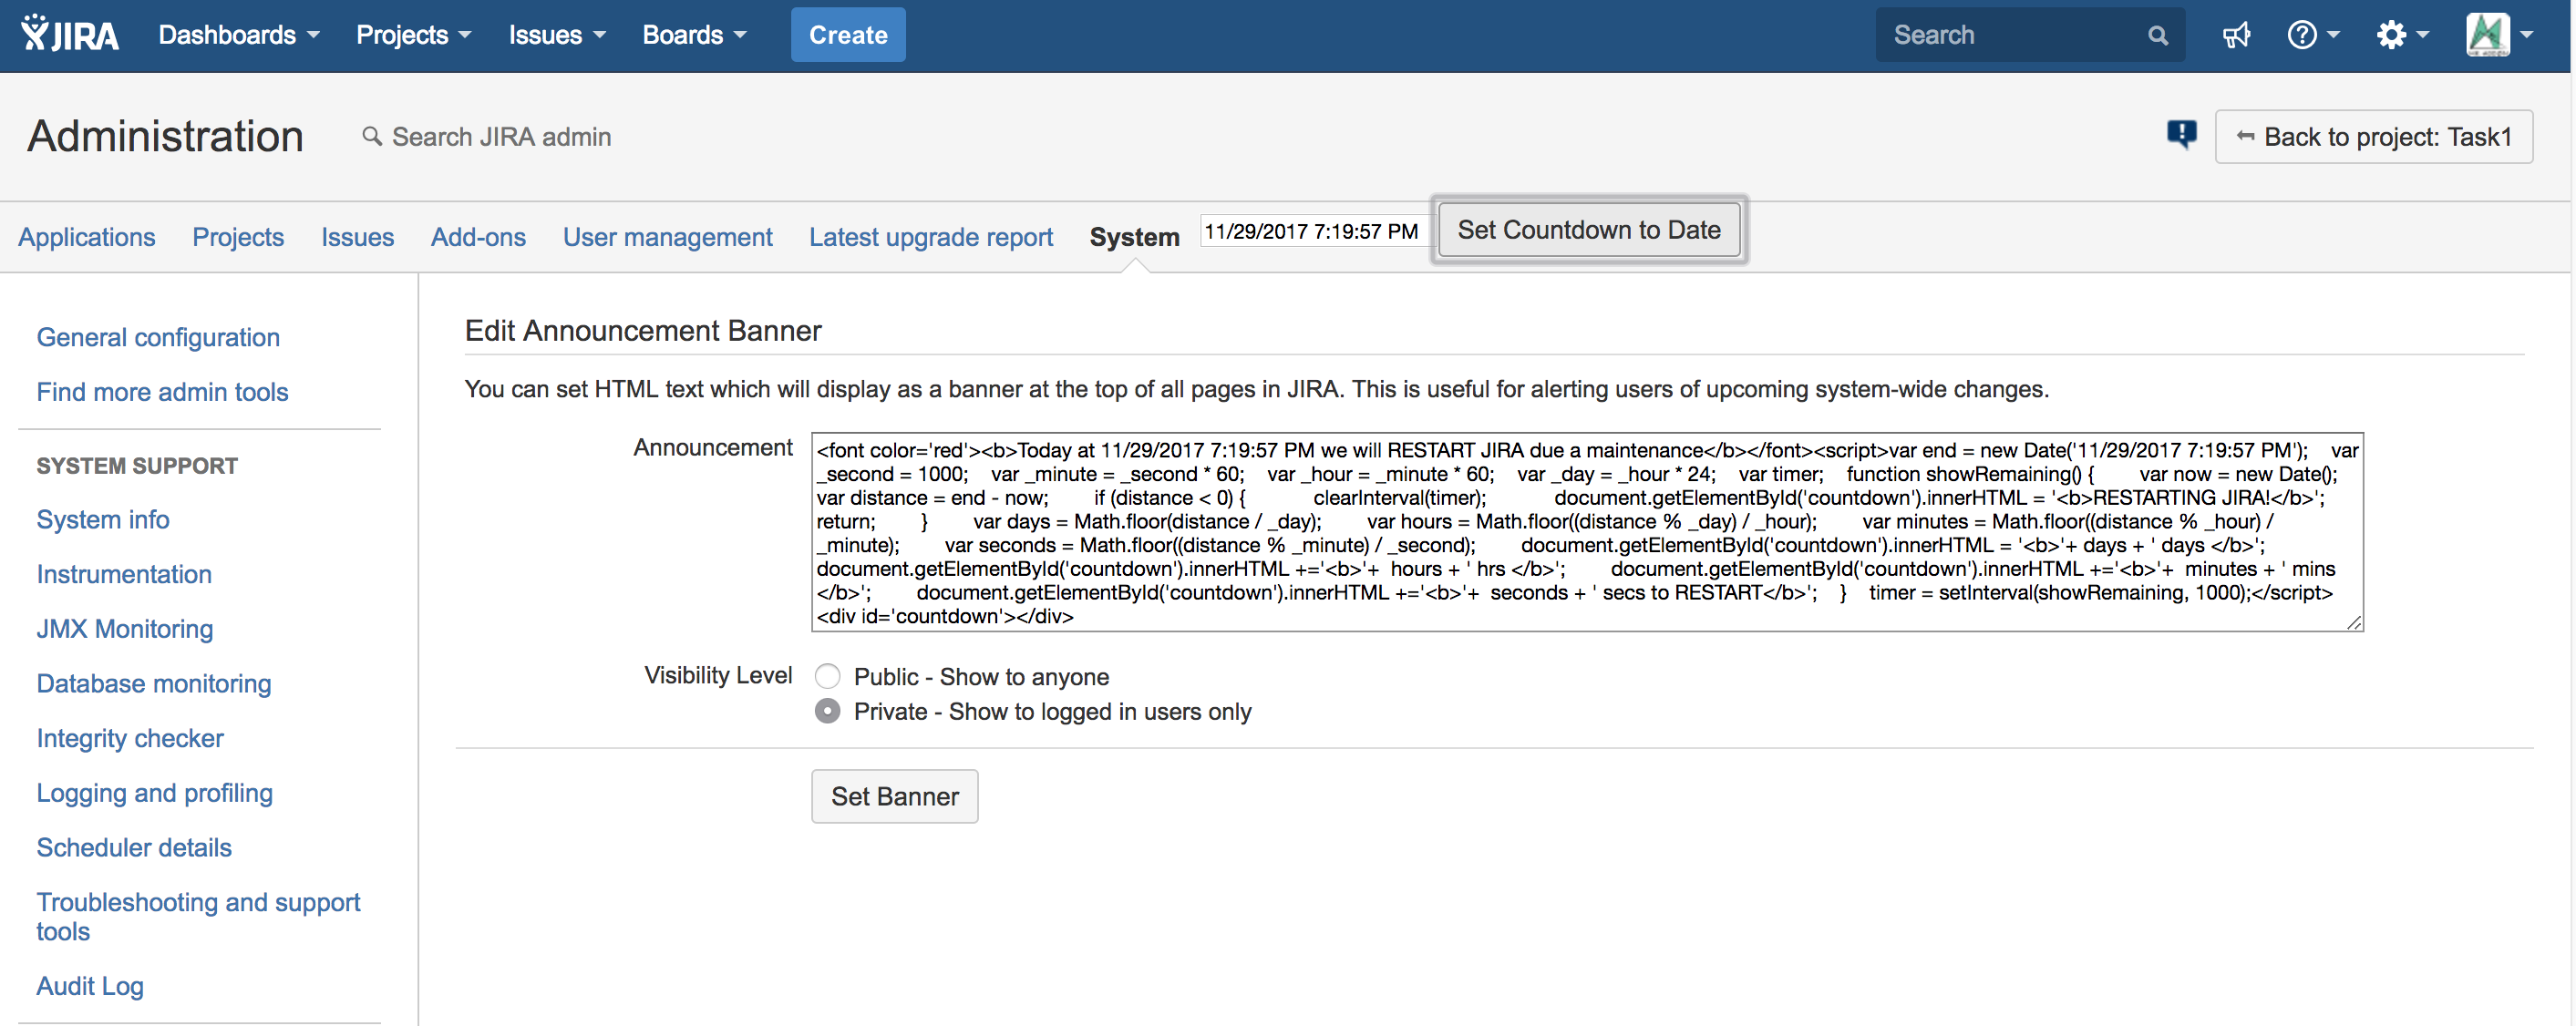The width and height of the screenshot is (2576, 1026).
Task: Click into the Announcement text area
Action: tap(1586, 532)
